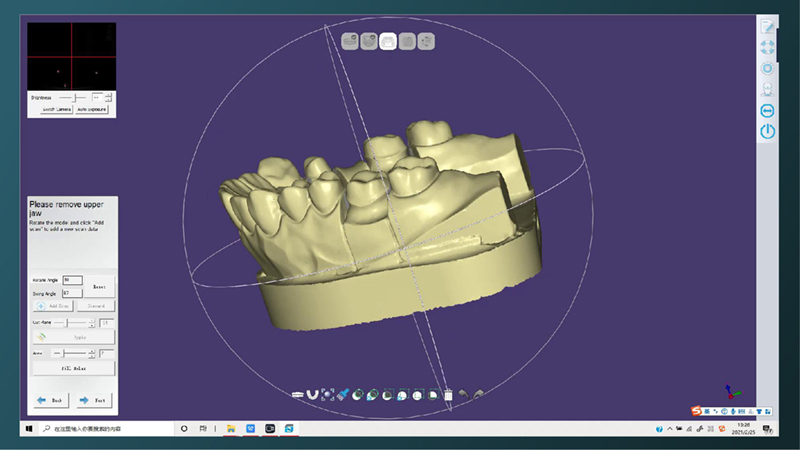Click the paintbrush tool in bottom toolbar
Image resolution: width=800 pixels, height=450 pixels.
[342, 394]
